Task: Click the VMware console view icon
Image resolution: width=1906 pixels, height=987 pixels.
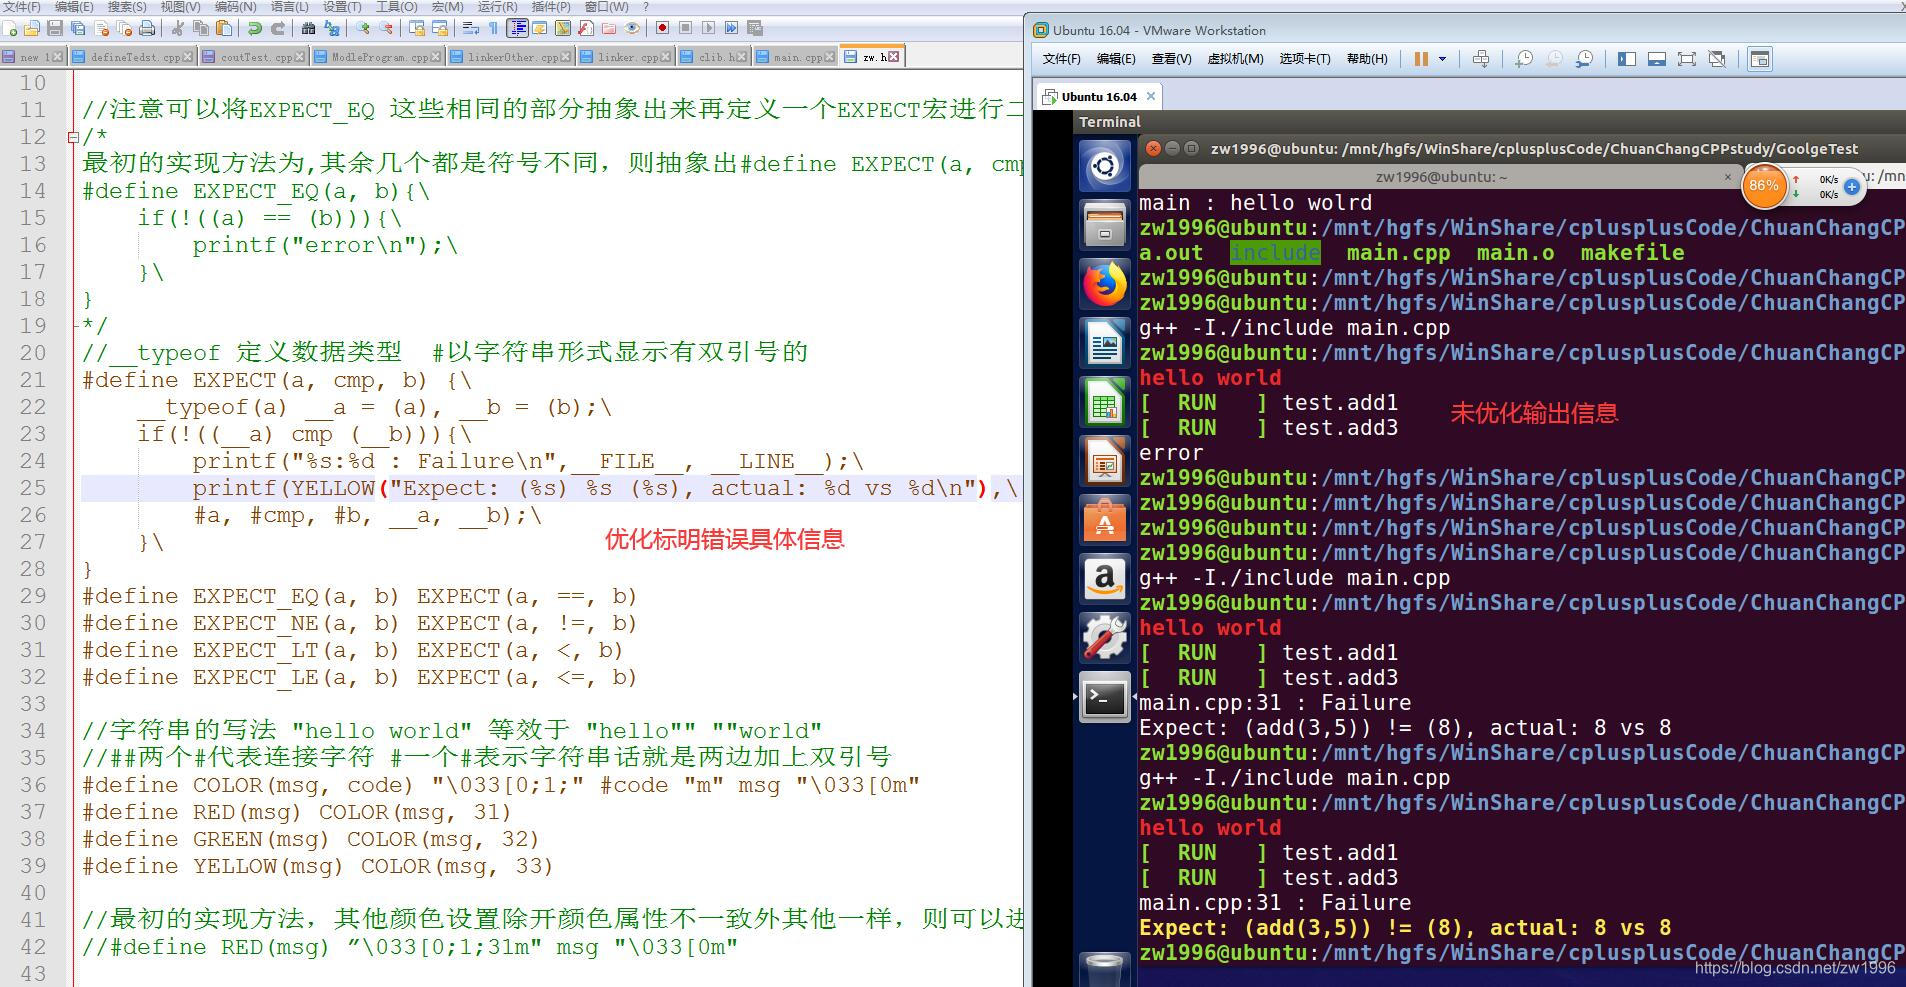Action: (1759, 59)
